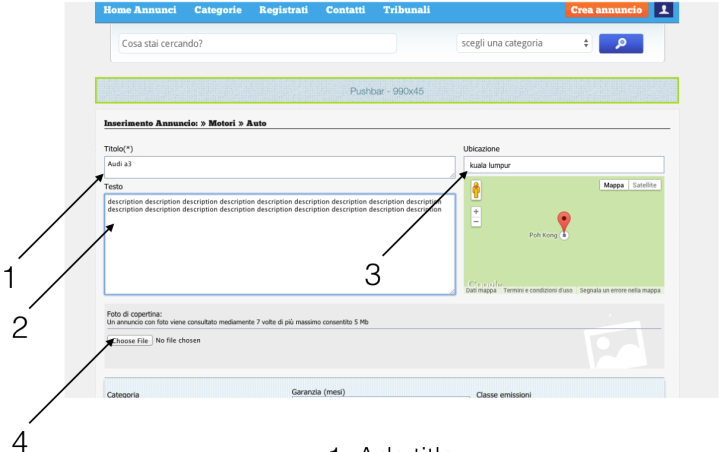Go to the Categorie menu
The height and width of the screenshot is (452, 720).
click(x=217, y=10)
